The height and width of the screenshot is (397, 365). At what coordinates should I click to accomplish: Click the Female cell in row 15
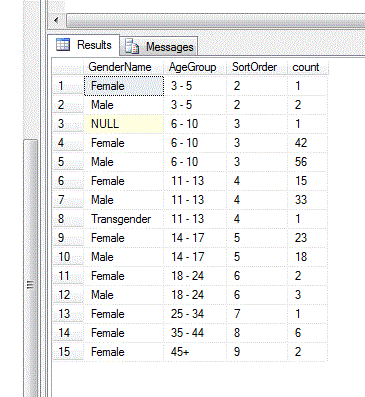(124, 352)
